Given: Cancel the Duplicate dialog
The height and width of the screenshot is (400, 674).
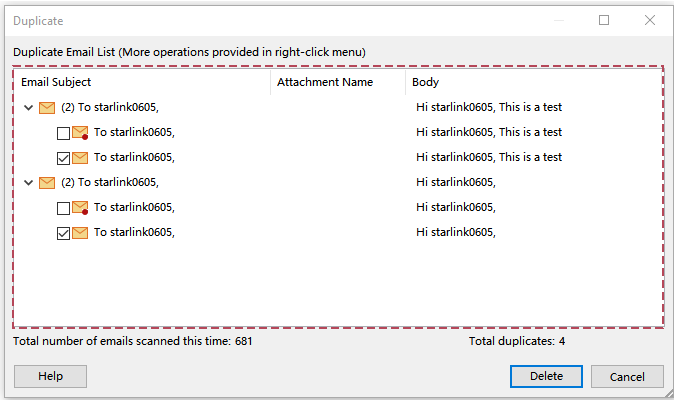Looking at the screenshot, I should click(627, 376).
